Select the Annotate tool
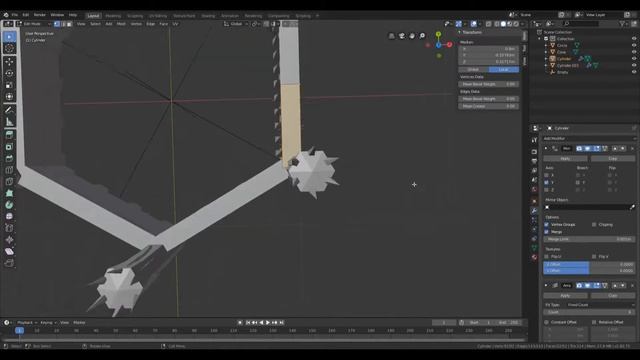The width and height of the screenshot is (640, 360). tap(9, 110)
